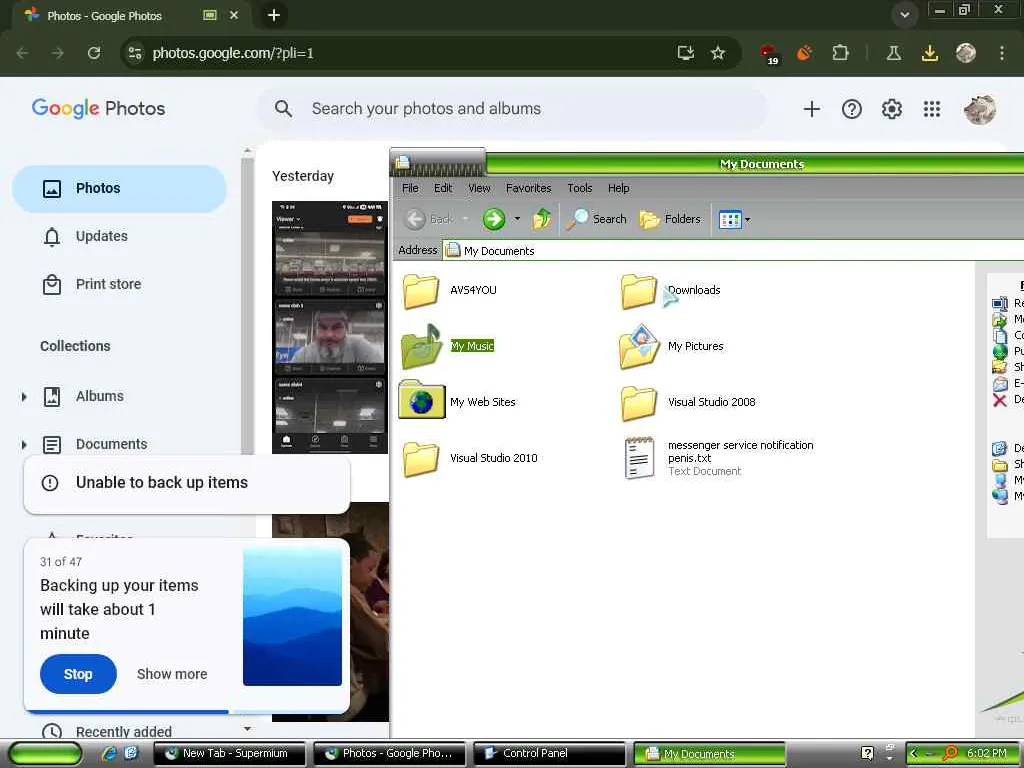Click the Search button in My Documents toolbar
Screen dimensions: 1024x768
click(596, 219)
